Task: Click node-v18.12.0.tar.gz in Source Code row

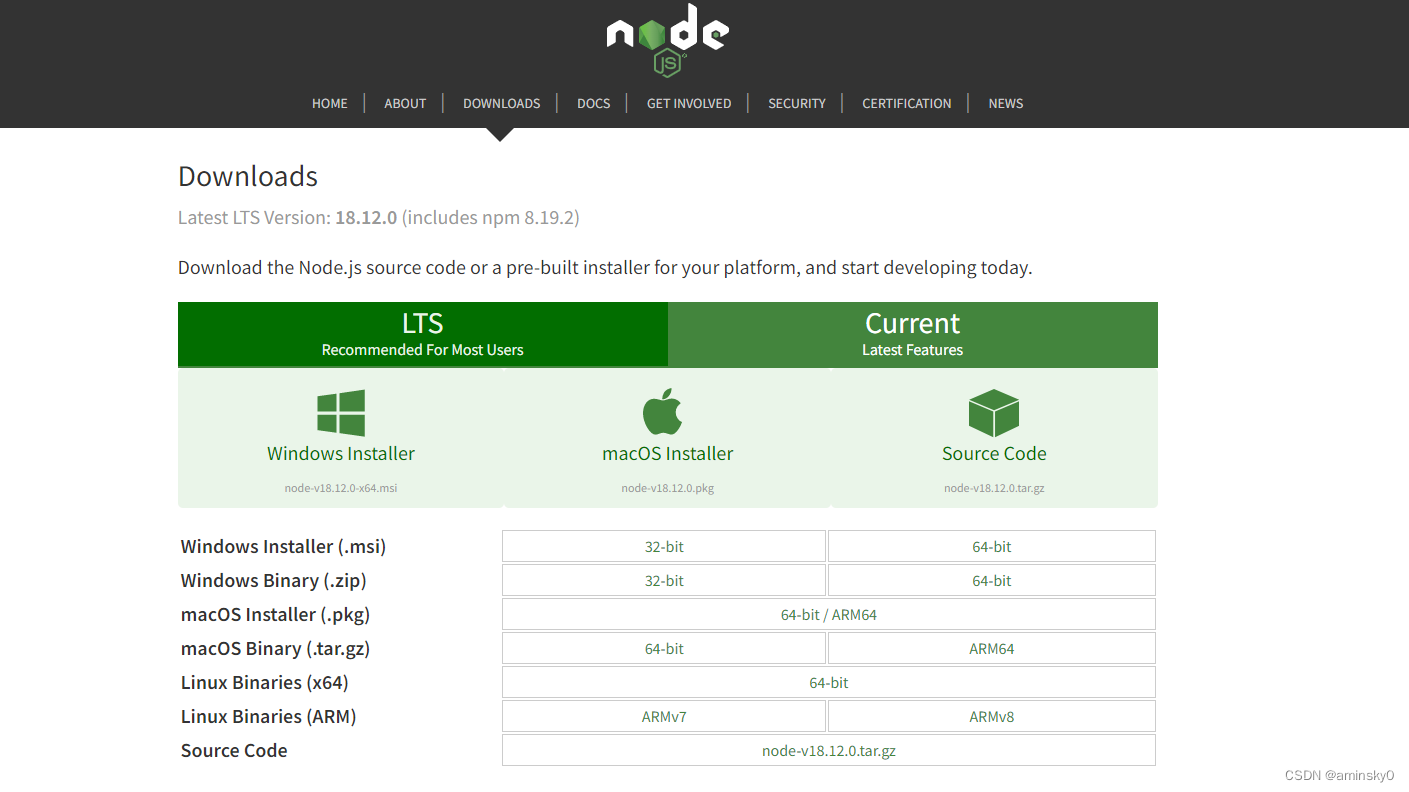Action: pyautogui.click(x=829, y=751)
